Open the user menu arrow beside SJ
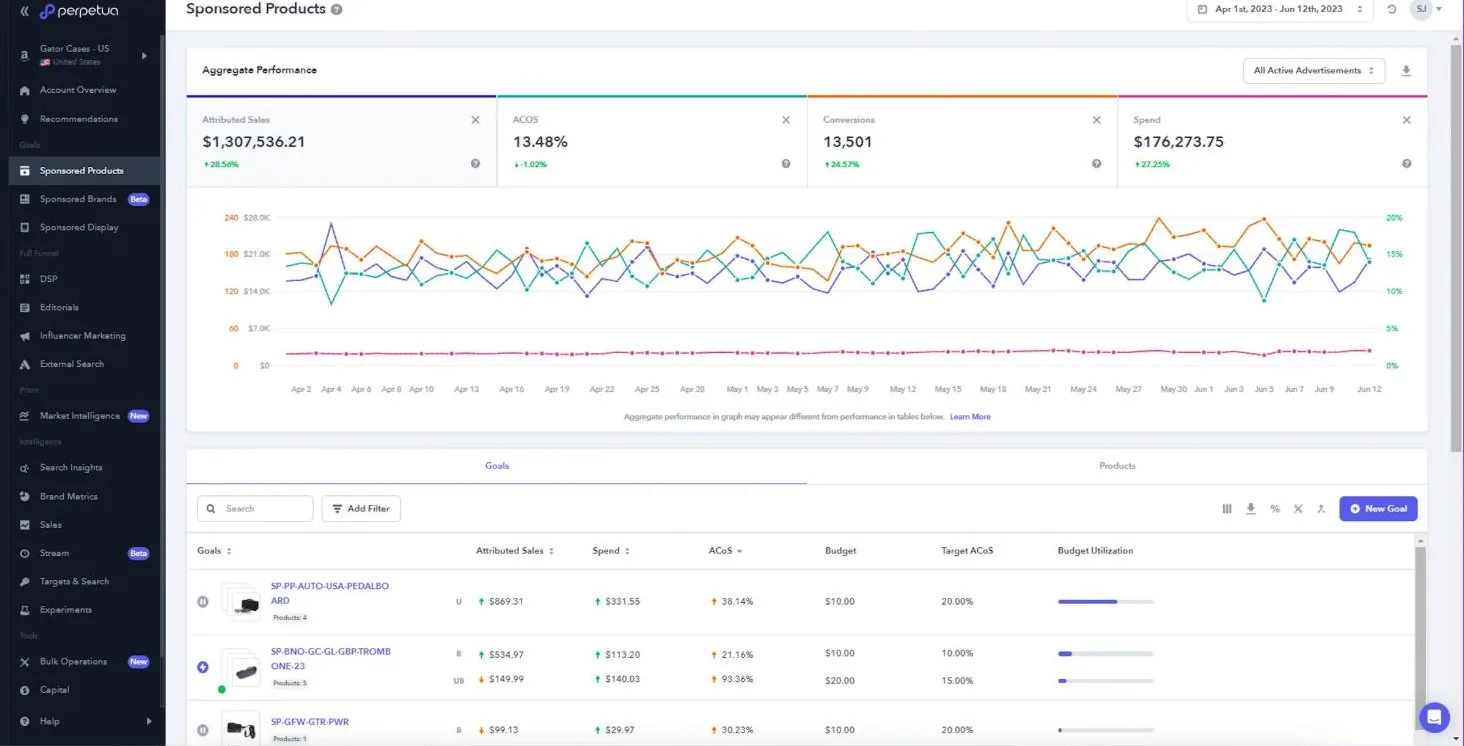The height and width of the screenshot is (746, 1464). (x=1439, y=9)
